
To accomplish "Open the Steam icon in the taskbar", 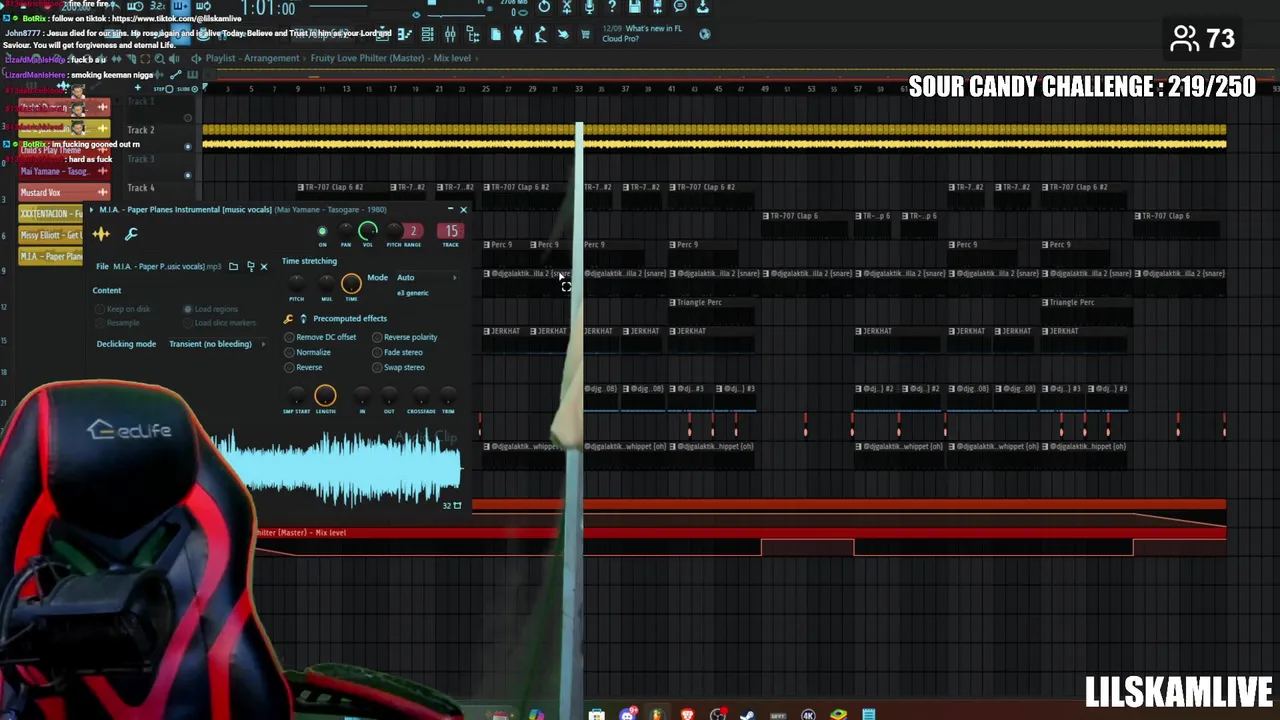I will point(747,714).
